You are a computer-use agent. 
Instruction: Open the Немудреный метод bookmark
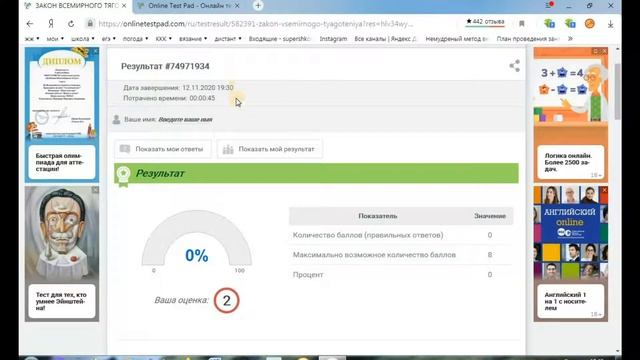[x=457, y=39]
